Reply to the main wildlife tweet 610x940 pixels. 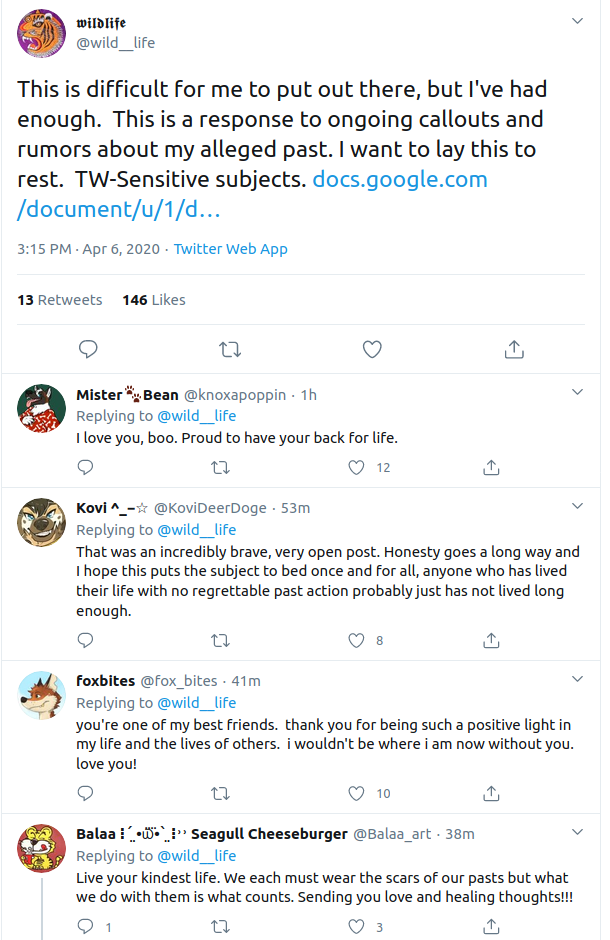88,349
